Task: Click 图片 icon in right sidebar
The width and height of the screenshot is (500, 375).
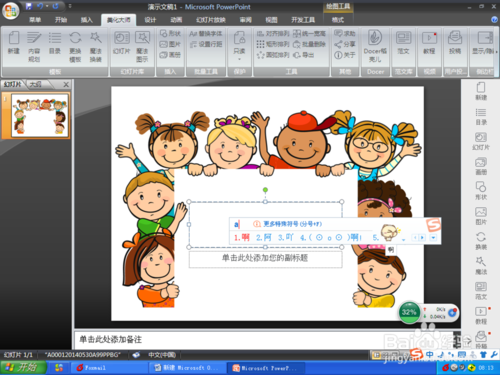Action: pyautogui.click(x=481, y=216)
